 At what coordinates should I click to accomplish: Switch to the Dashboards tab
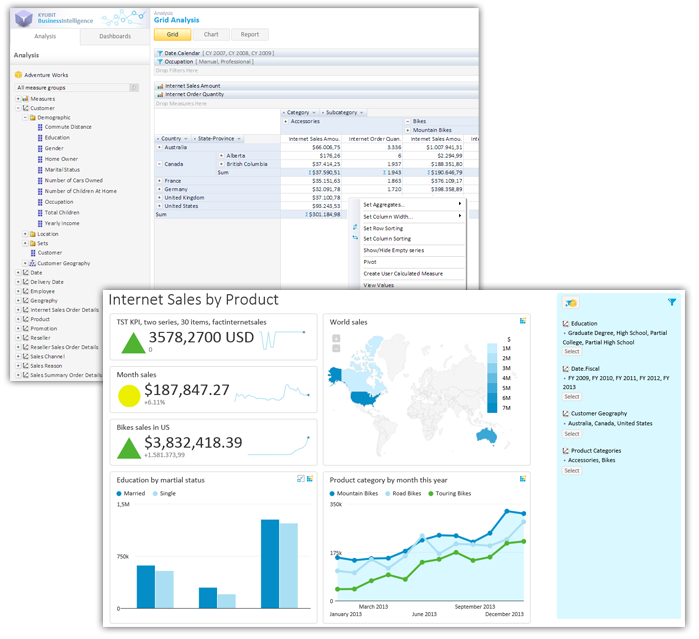coord(114,36)
